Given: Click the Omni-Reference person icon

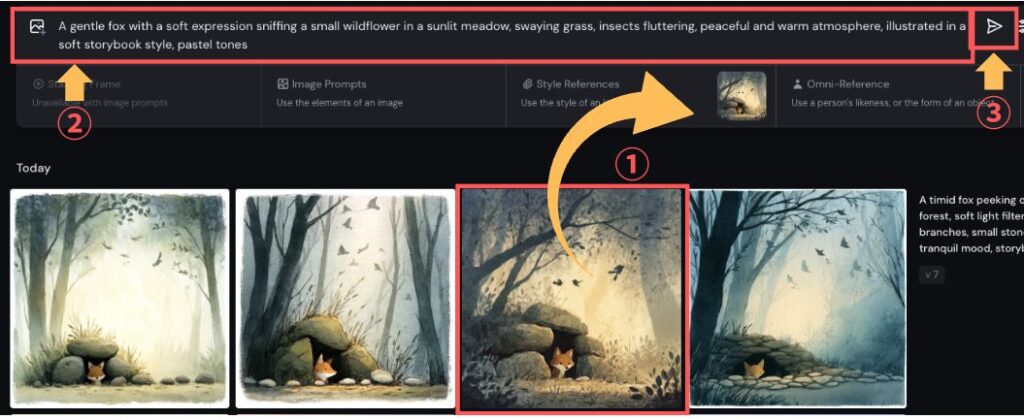Looking at the screenshot, I should (x=797, y=84).
